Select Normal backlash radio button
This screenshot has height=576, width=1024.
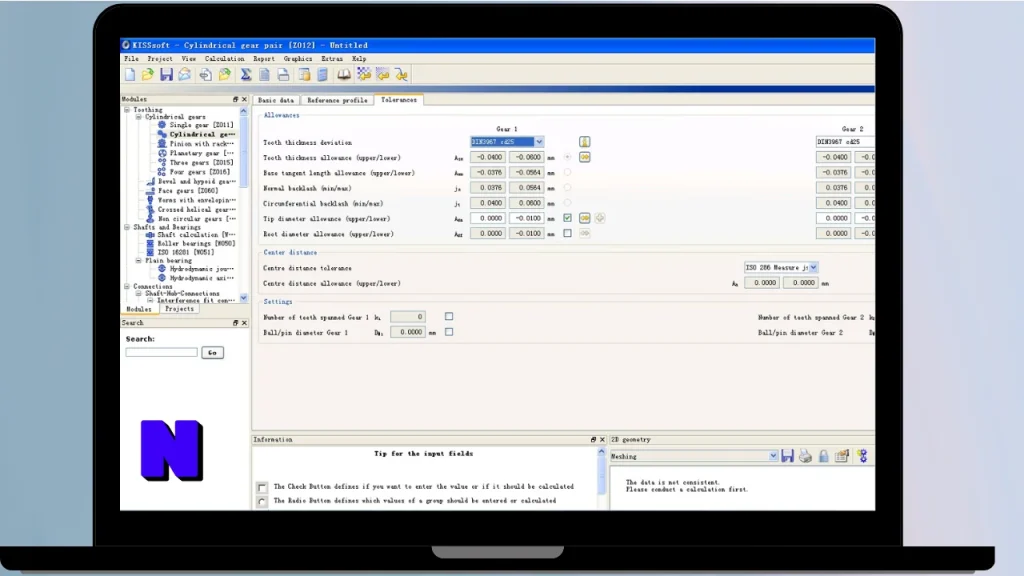[567, 187]
